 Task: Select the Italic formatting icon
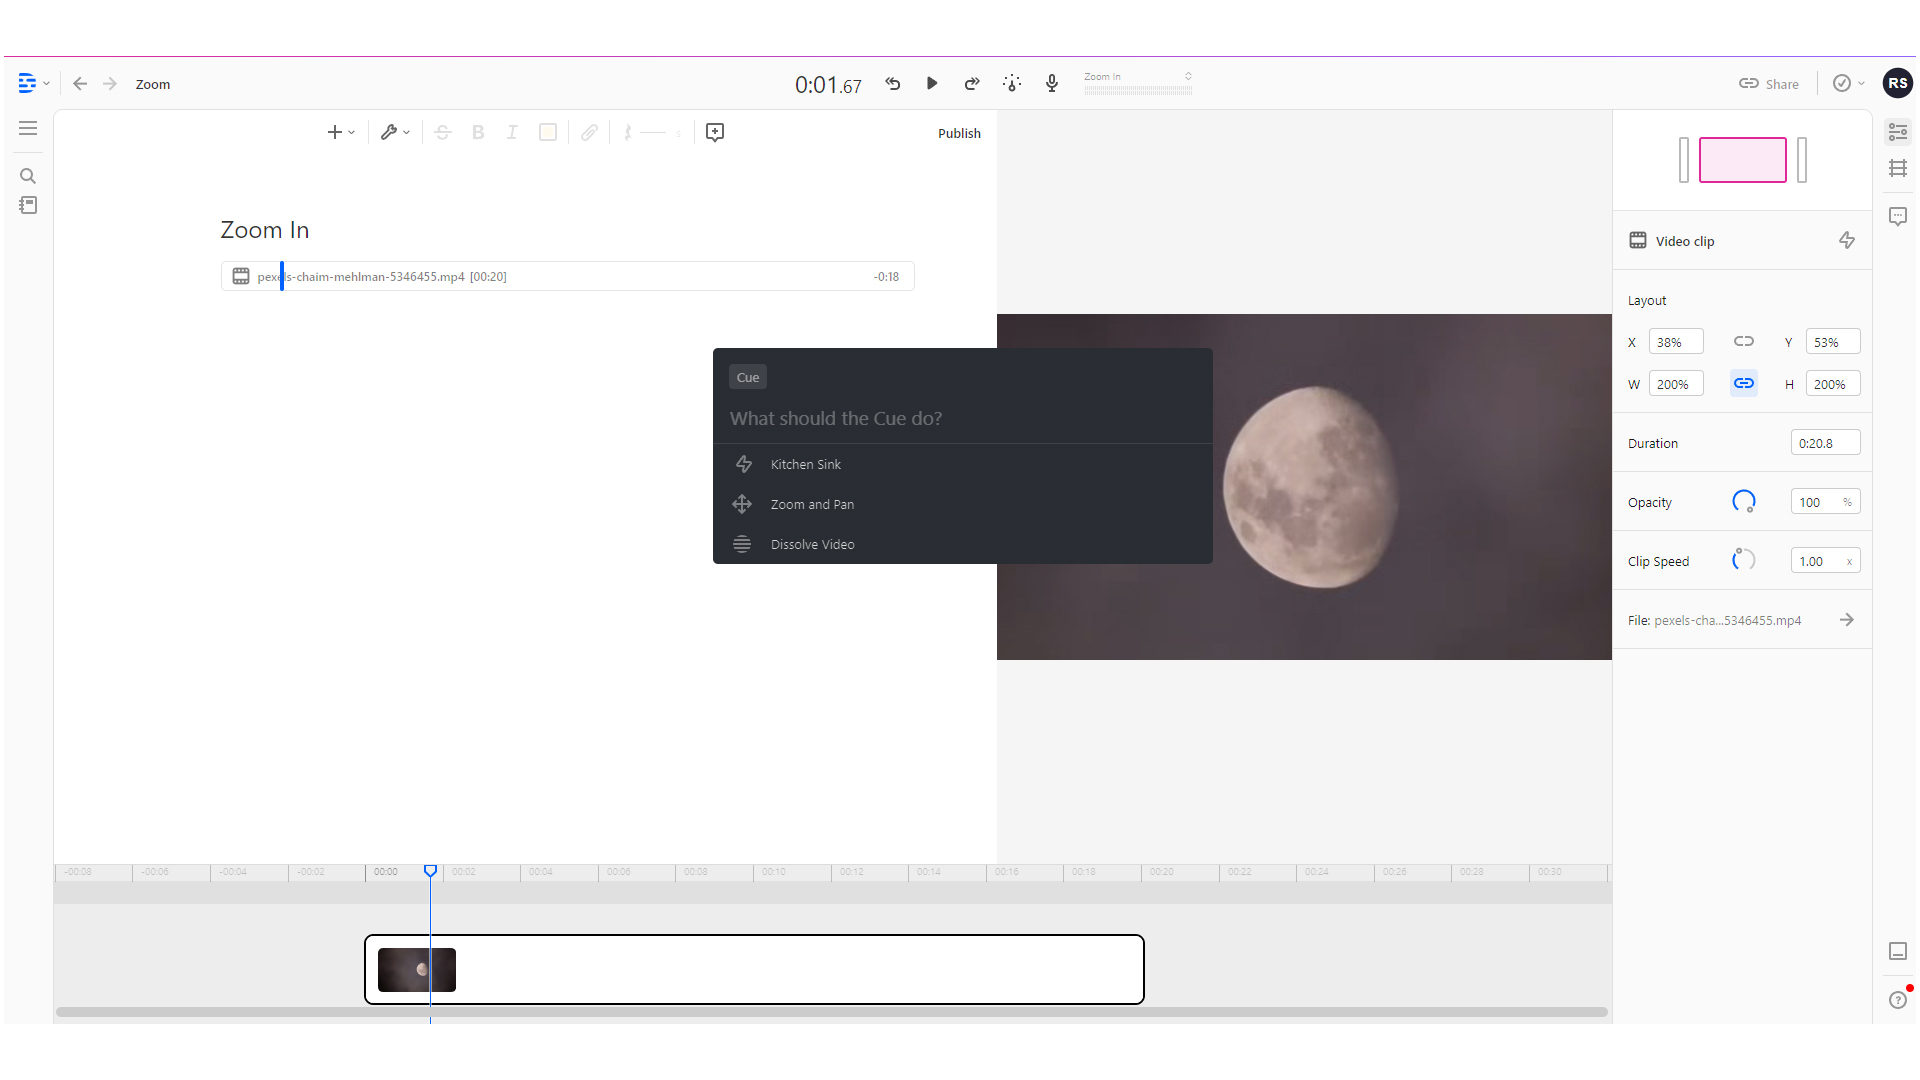(512, 131)
